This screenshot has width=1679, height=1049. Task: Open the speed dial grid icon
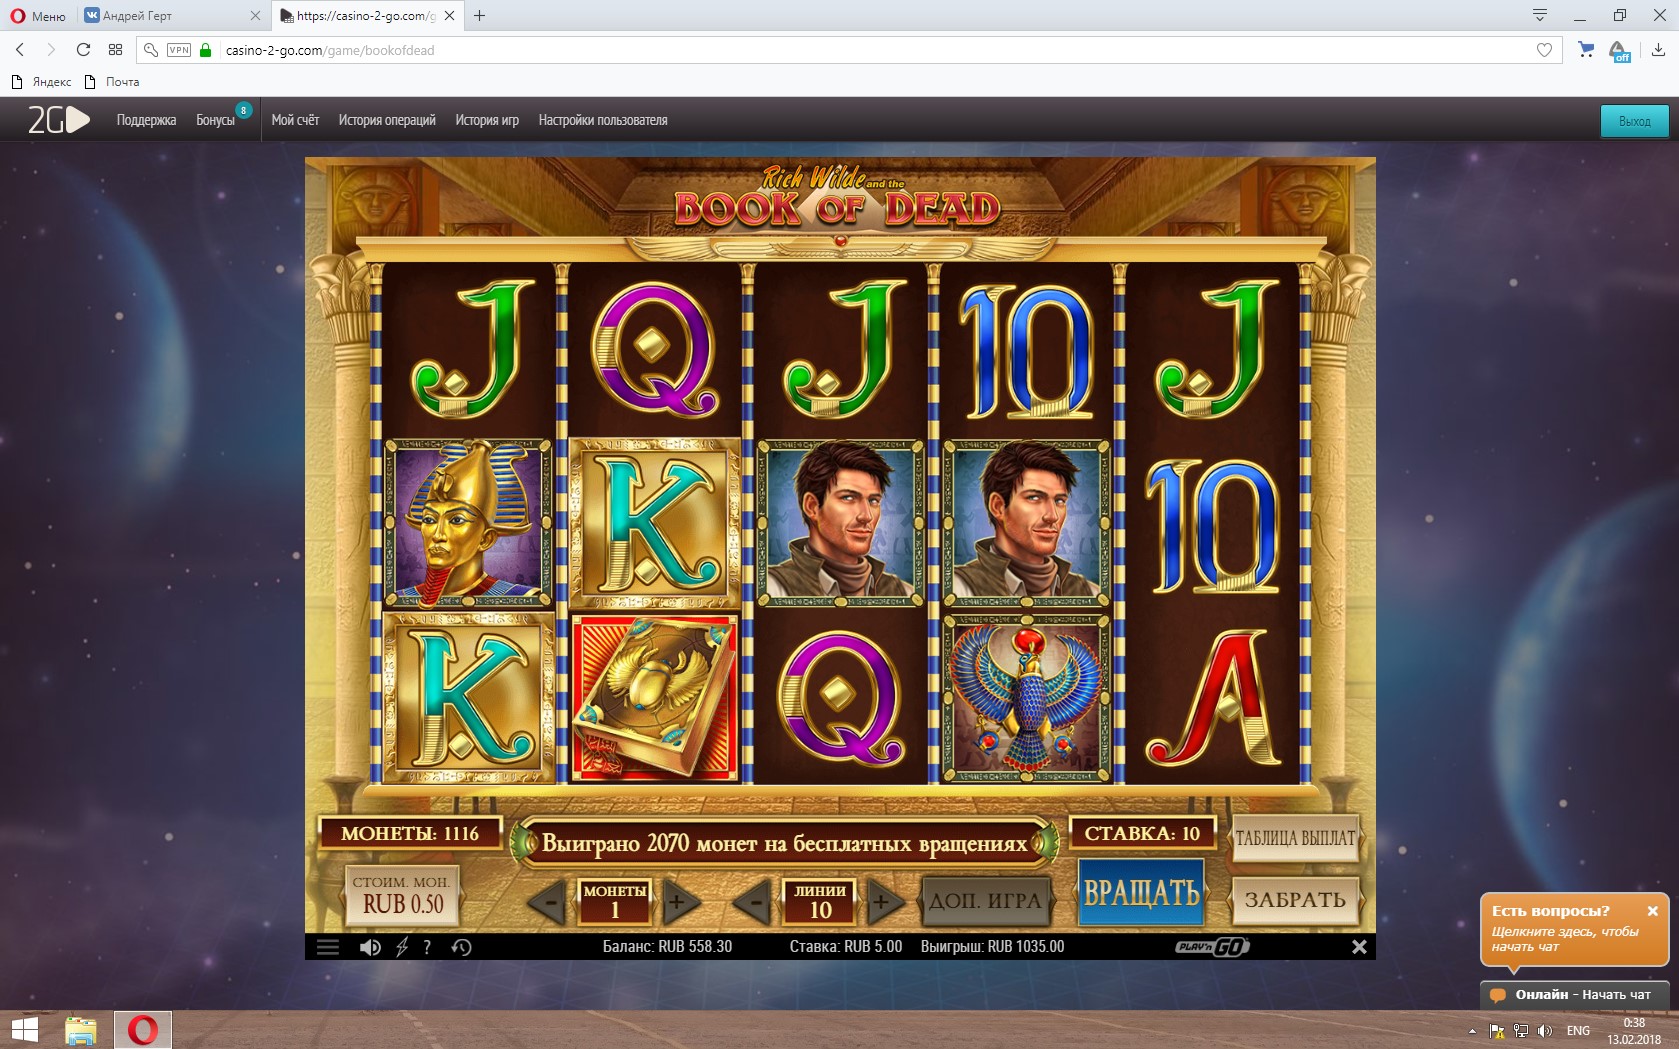115,50
